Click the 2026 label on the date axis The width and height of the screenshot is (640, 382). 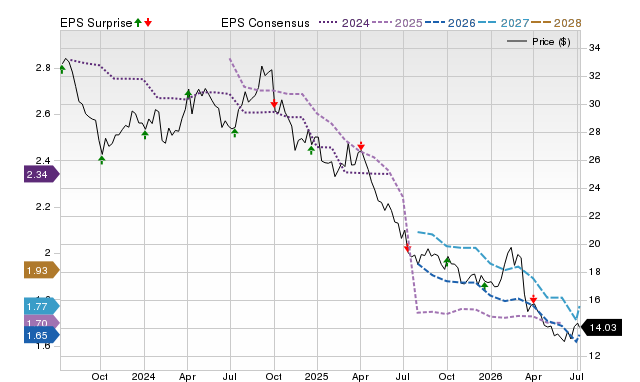tap(490, 376)
